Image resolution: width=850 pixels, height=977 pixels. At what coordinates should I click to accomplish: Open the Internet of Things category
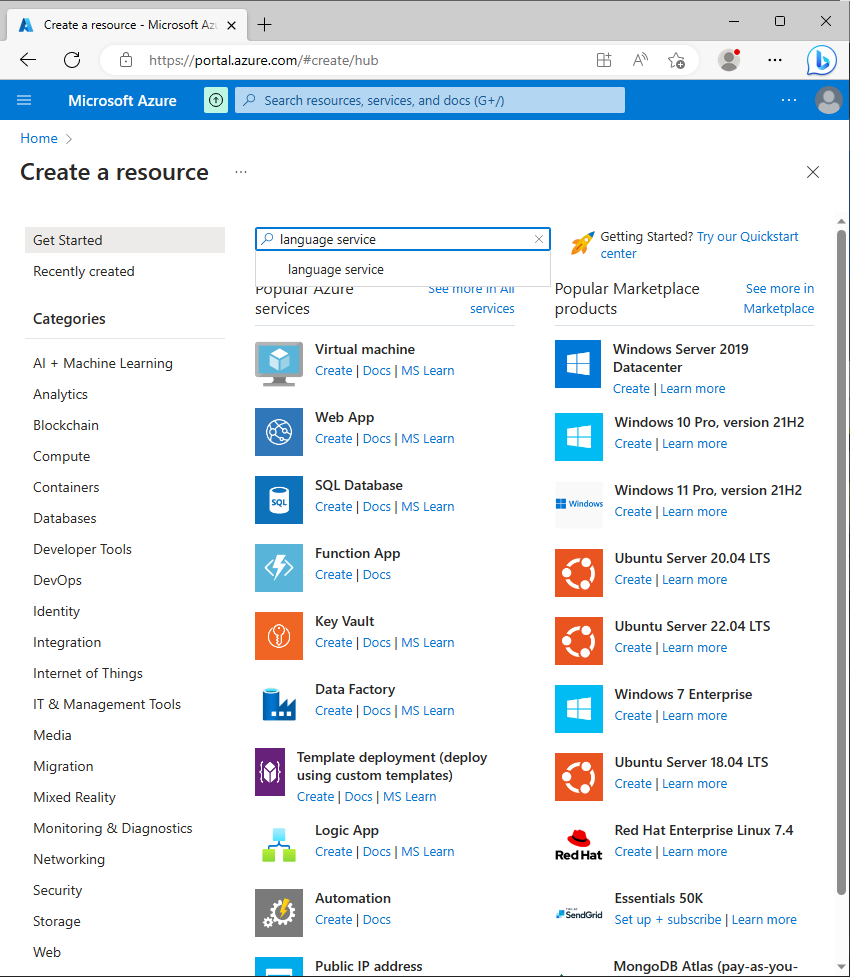pos(88,674)
